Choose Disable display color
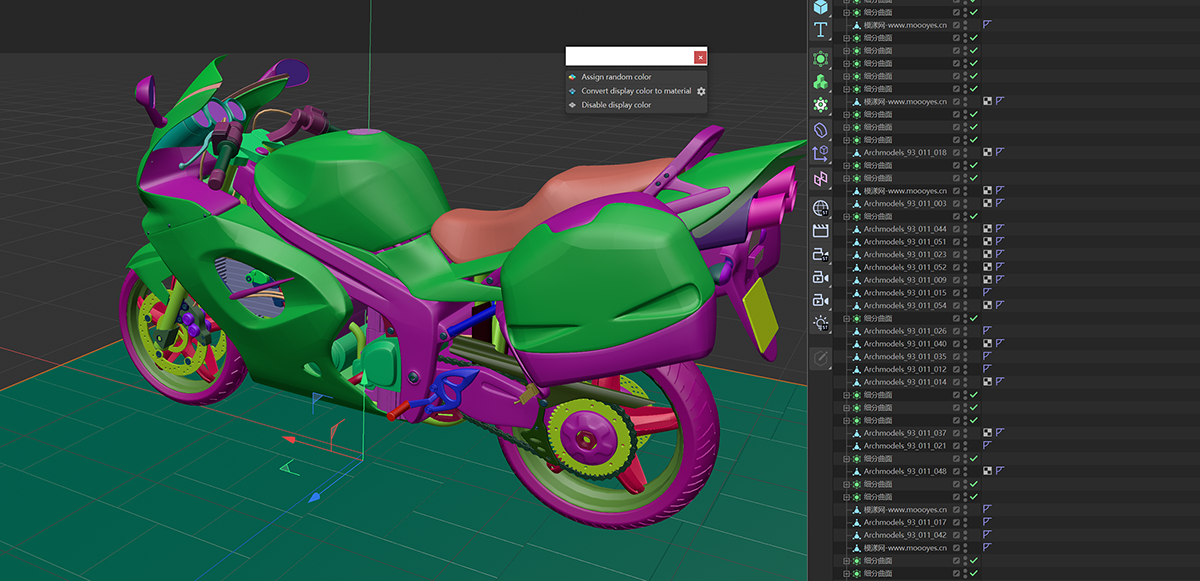This screenshot has width=1200, height=581. pyautogui.click(x=616, y=105)
